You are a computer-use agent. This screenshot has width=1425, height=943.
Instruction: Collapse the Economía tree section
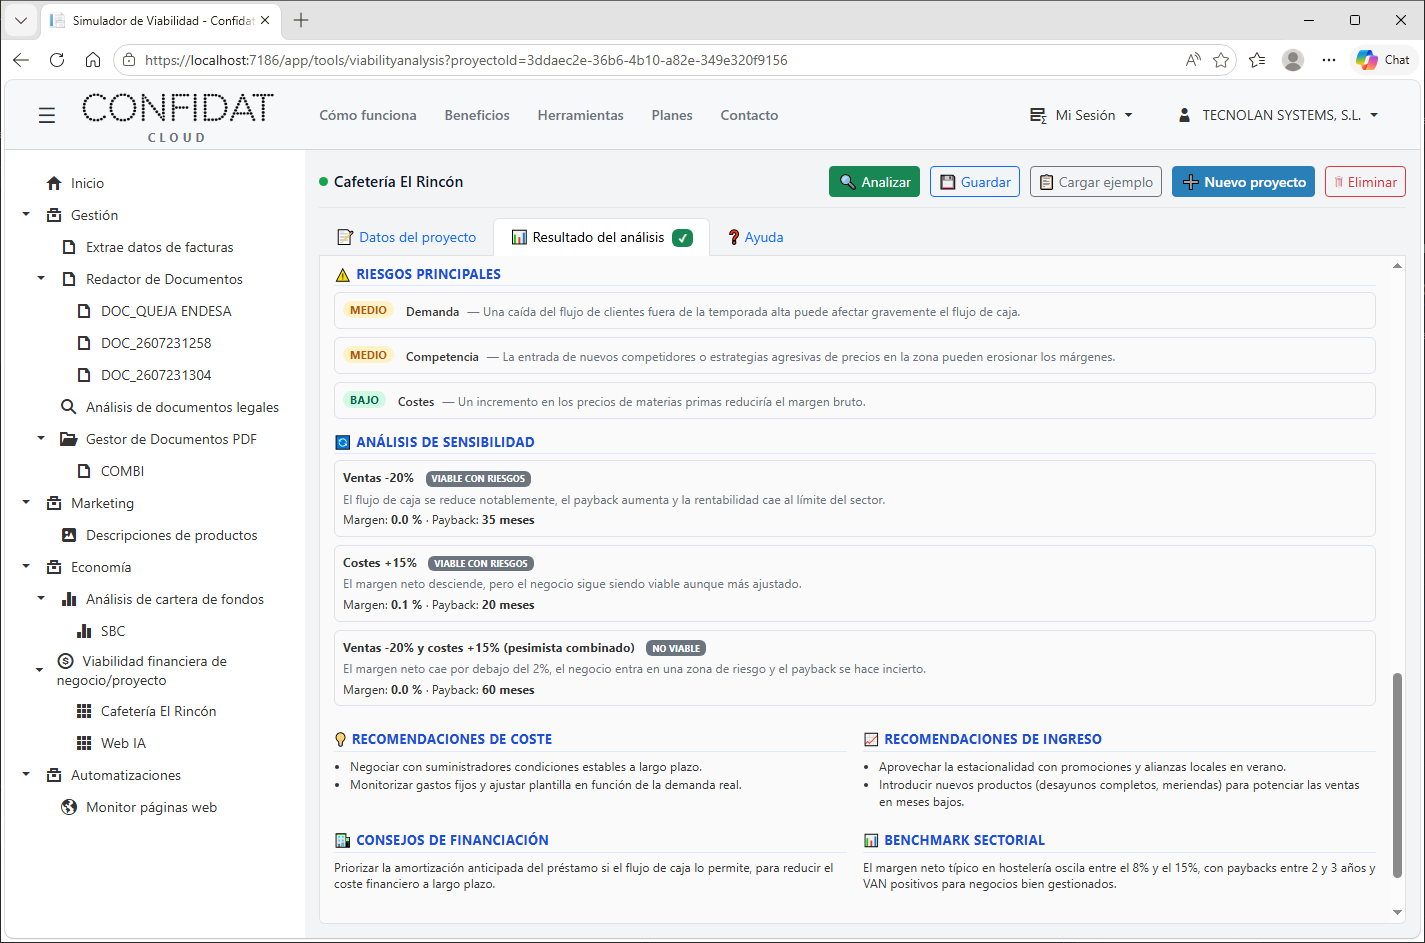tap(26, 567)
